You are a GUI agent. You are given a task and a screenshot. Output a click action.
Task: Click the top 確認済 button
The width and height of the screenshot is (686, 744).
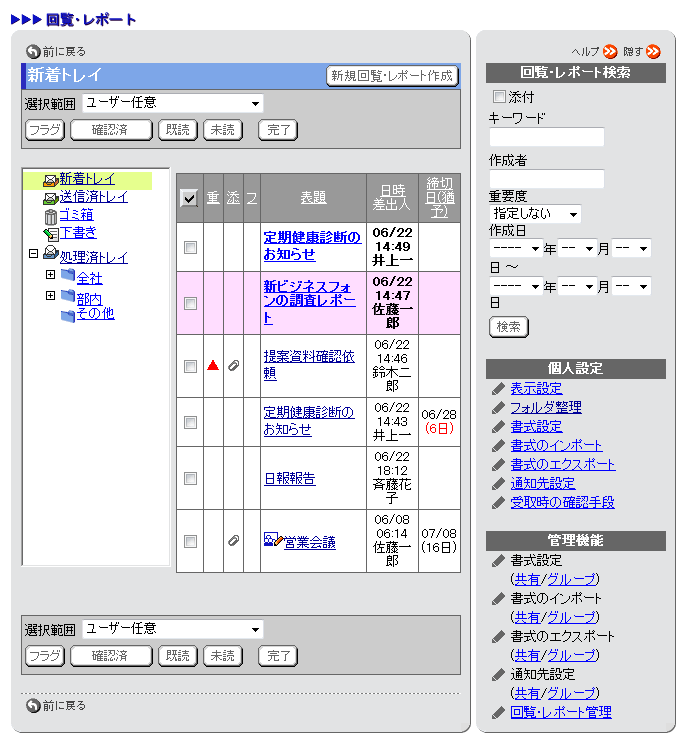pyautogui.click(x=111, y=130)
